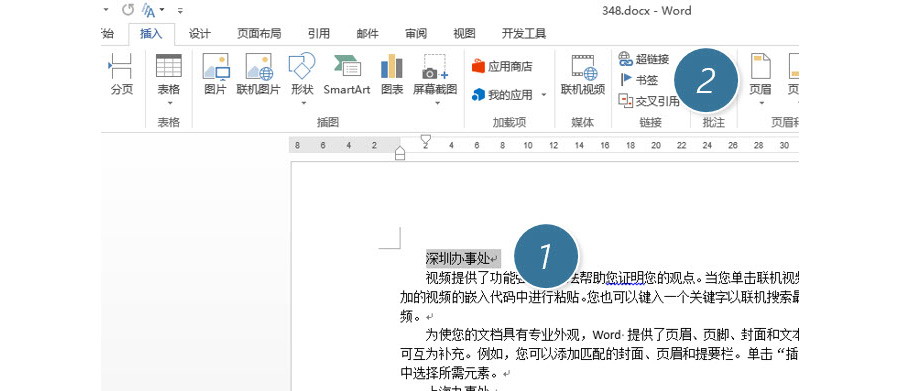The image size is (900, 391).
Task: Open Customize Quick Access Toolbar menu
Action: coord(180,10)
